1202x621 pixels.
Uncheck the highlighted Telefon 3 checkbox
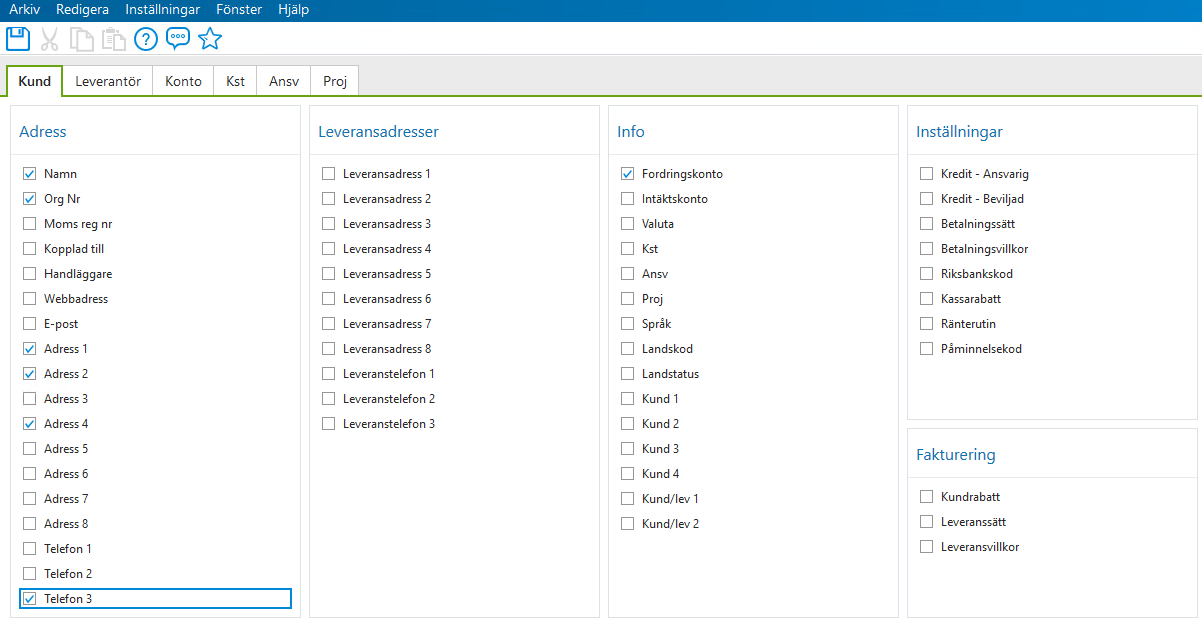29,598
